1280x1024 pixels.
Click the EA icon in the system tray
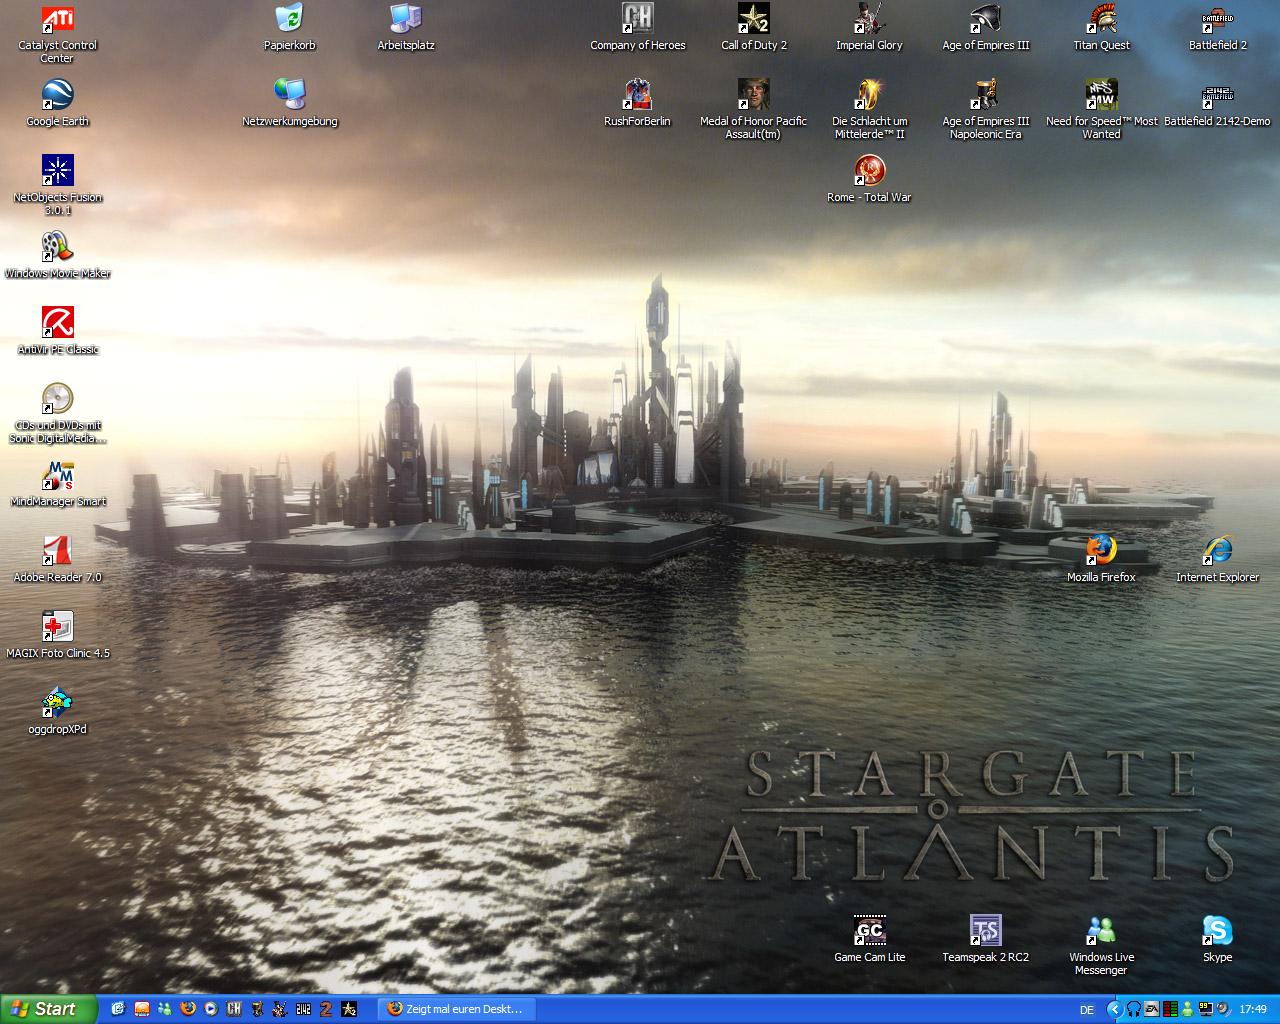(1152, 1010)
